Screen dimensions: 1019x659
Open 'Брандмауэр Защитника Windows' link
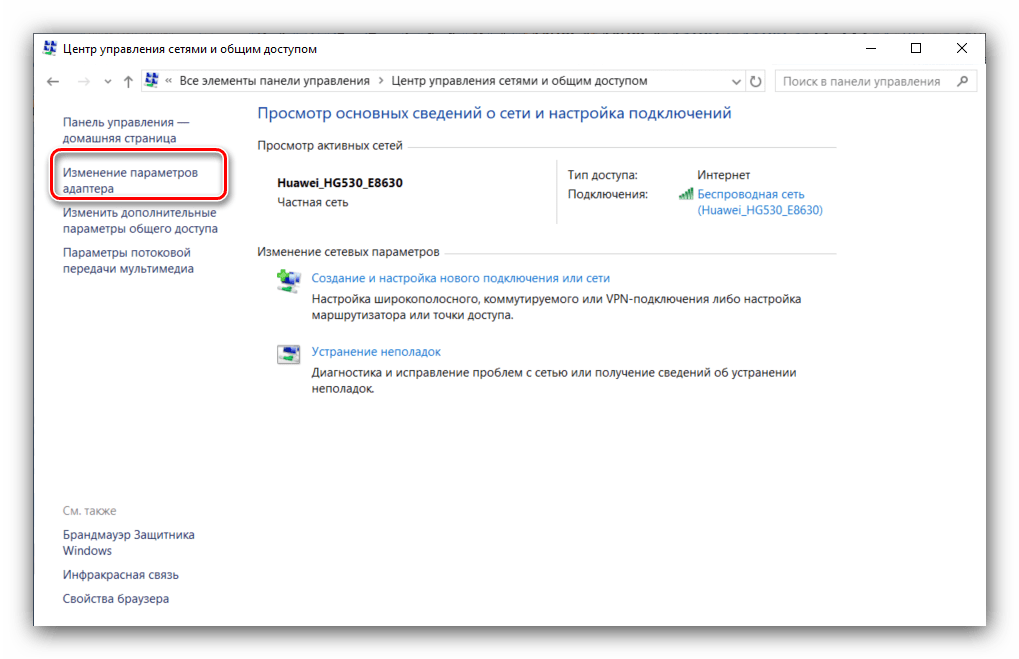pos(128,542)
